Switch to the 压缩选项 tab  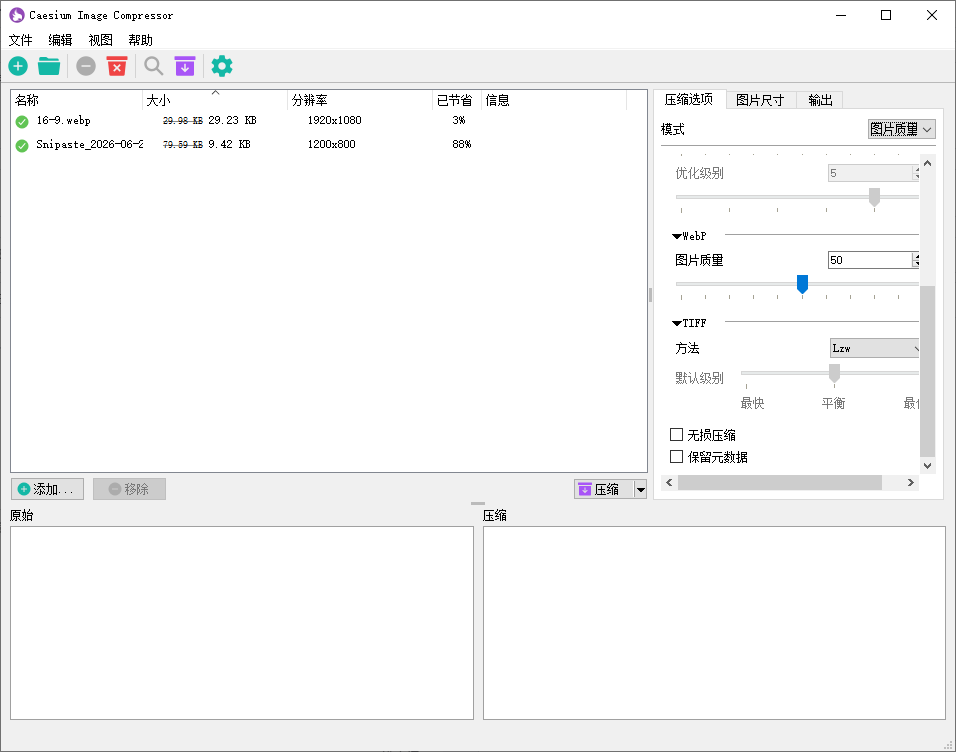coord(689,99)
